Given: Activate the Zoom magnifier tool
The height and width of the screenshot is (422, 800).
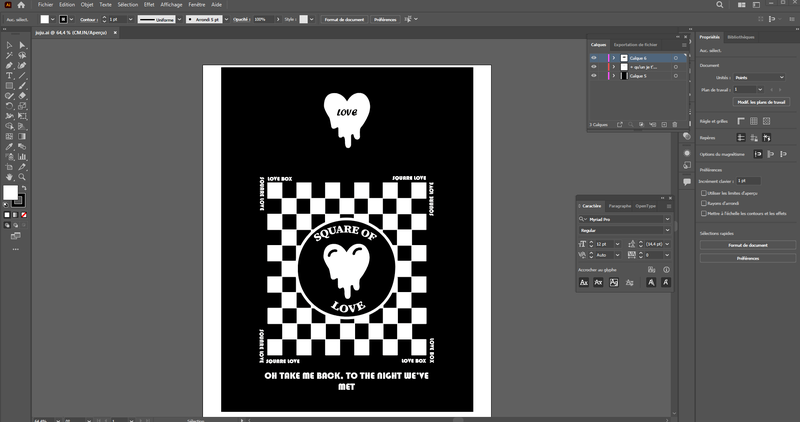Looking at the screenshot, I should (x=22, y=177).
